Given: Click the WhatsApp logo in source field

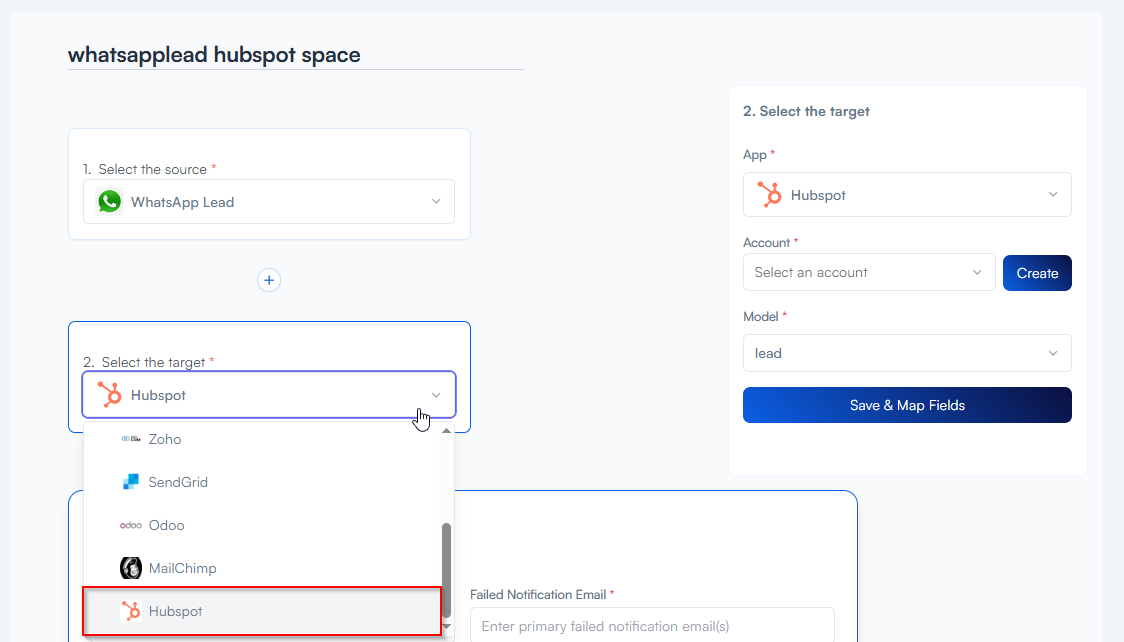Looking at the screenshot, I should pyautogui.click(x=109, y=202).
